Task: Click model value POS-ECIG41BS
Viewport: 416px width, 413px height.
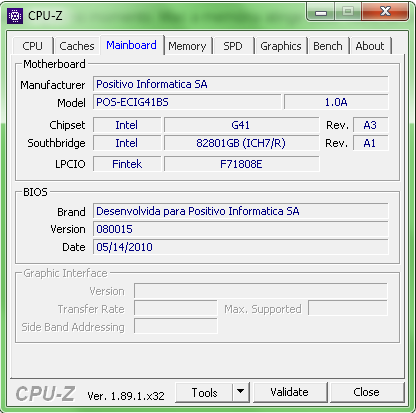Action: click(x=187, y=102)
